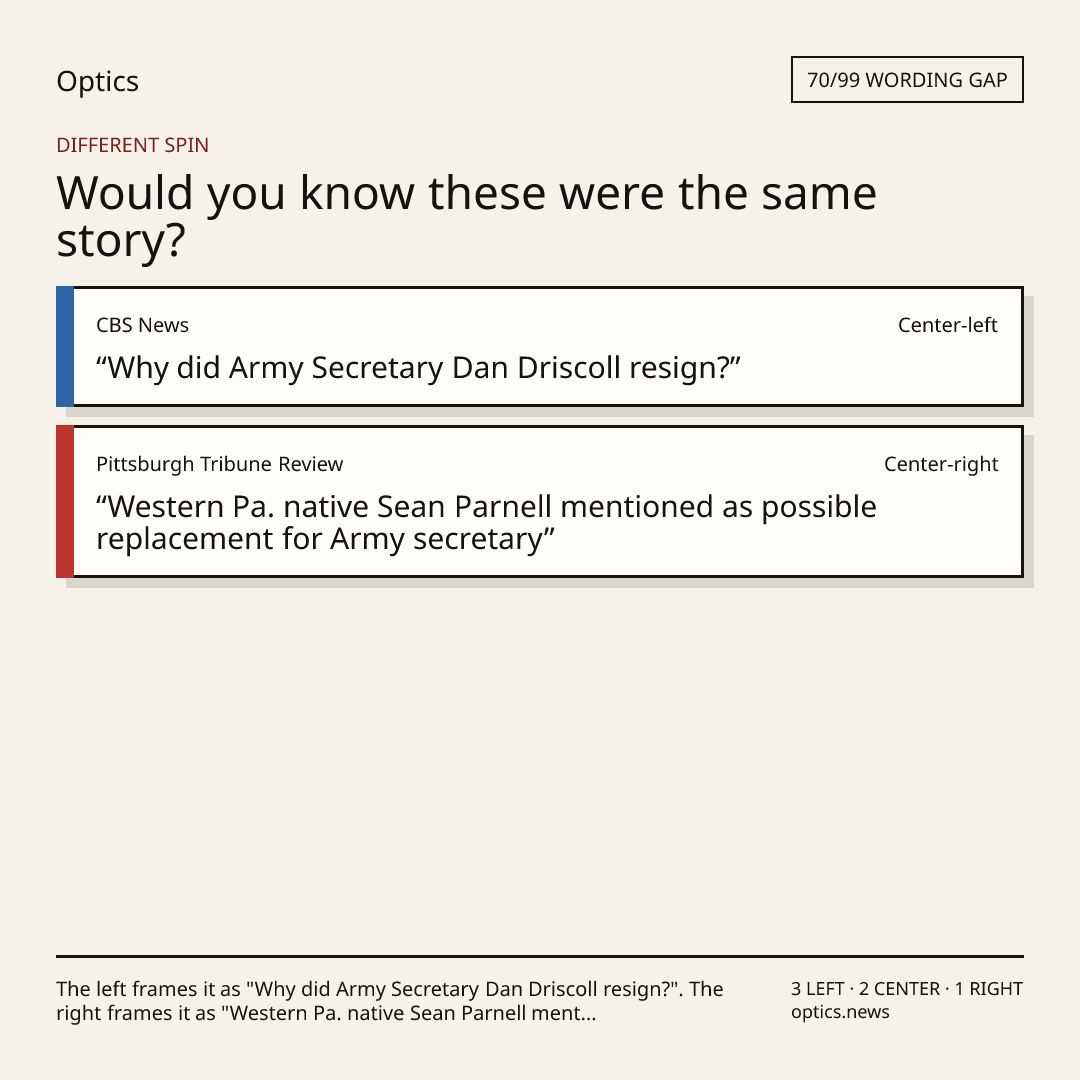Screen dimensions: 1080x1080
Task: Click the 1 RIGHT coverage count
Action: [x=988, y=989]
